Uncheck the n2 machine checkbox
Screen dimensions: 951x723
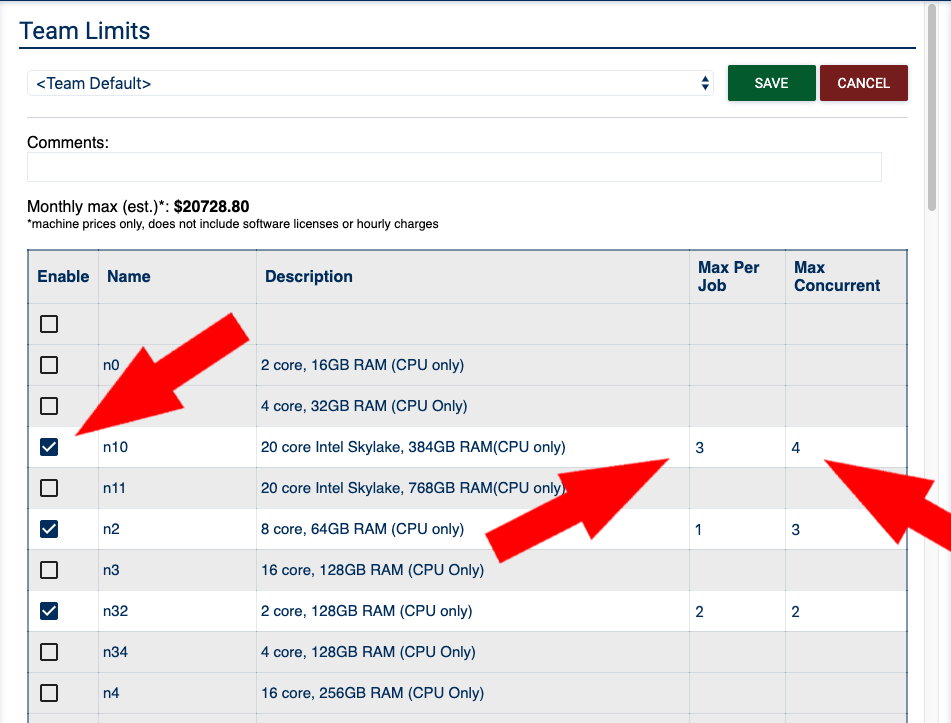[x=49, y=529]
